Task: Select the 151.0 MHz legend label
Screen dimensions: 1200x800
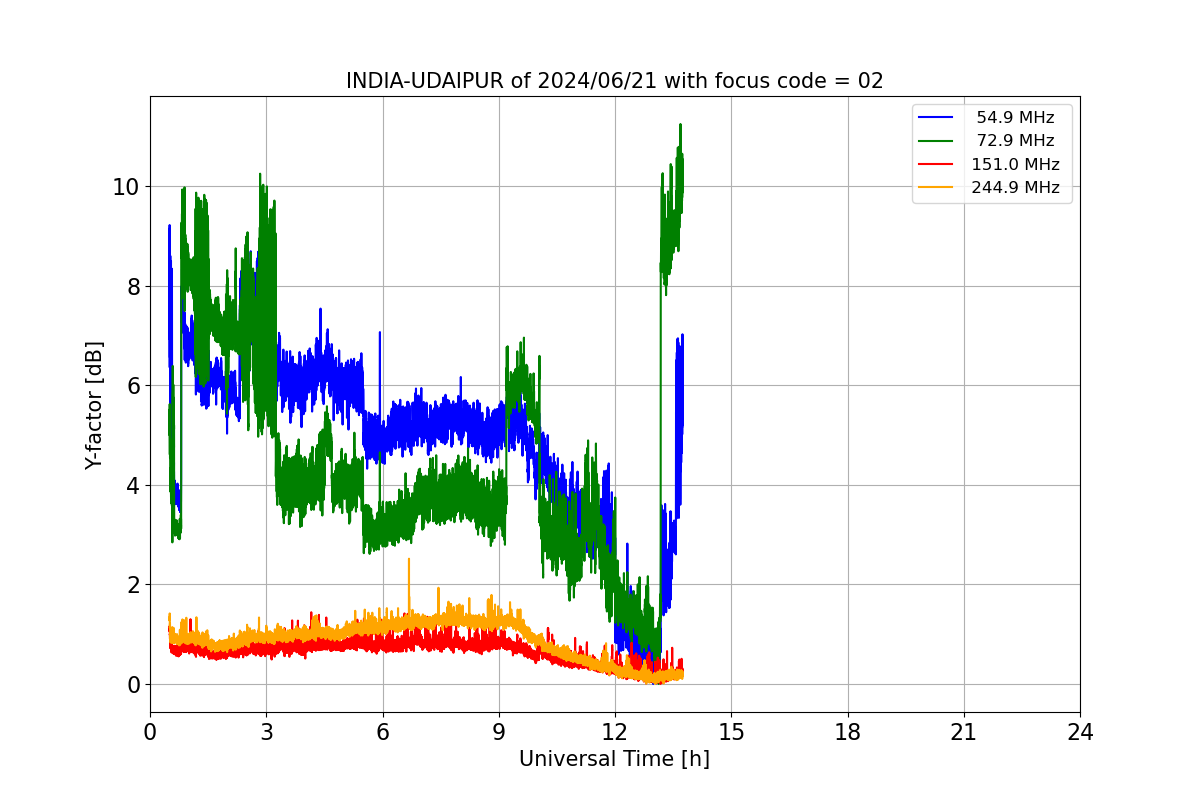Action: (x=1015, y=165)
